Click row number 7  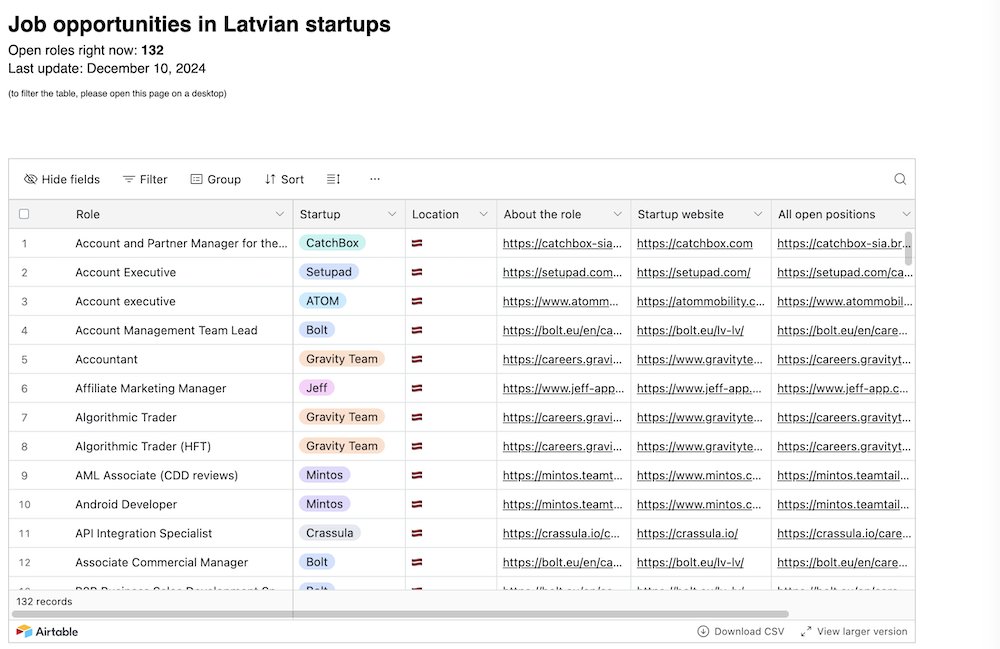coord(24,418)
